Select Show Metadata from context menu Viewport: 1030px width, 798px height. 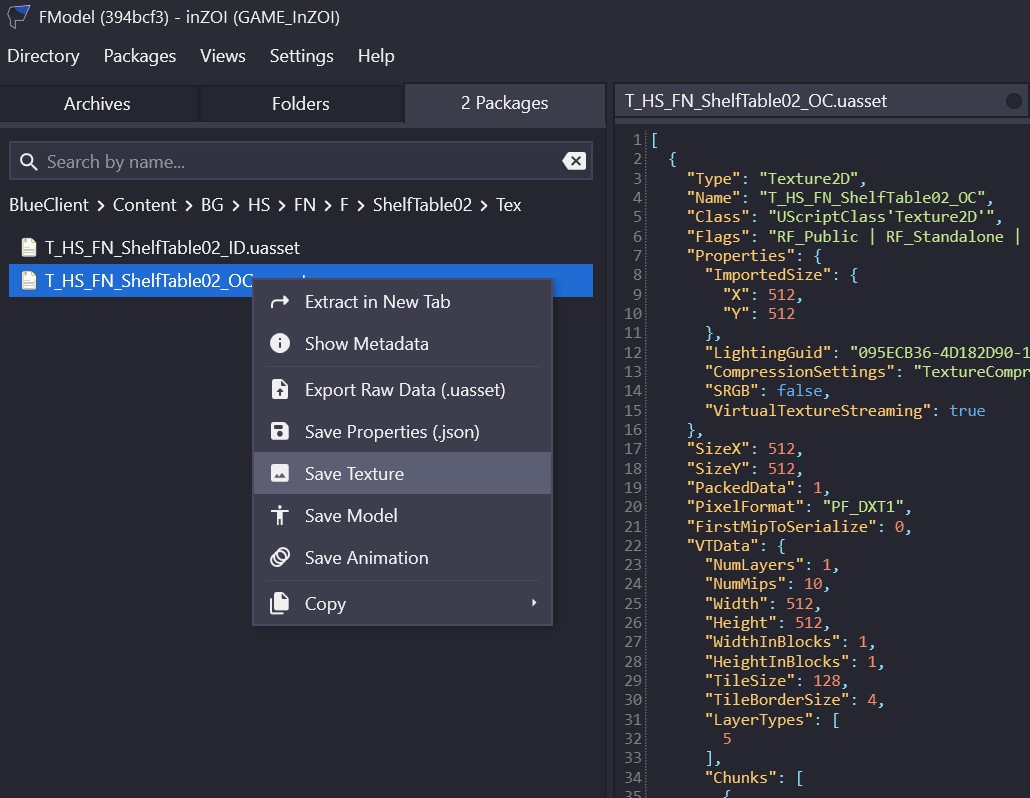click(402, 344)
